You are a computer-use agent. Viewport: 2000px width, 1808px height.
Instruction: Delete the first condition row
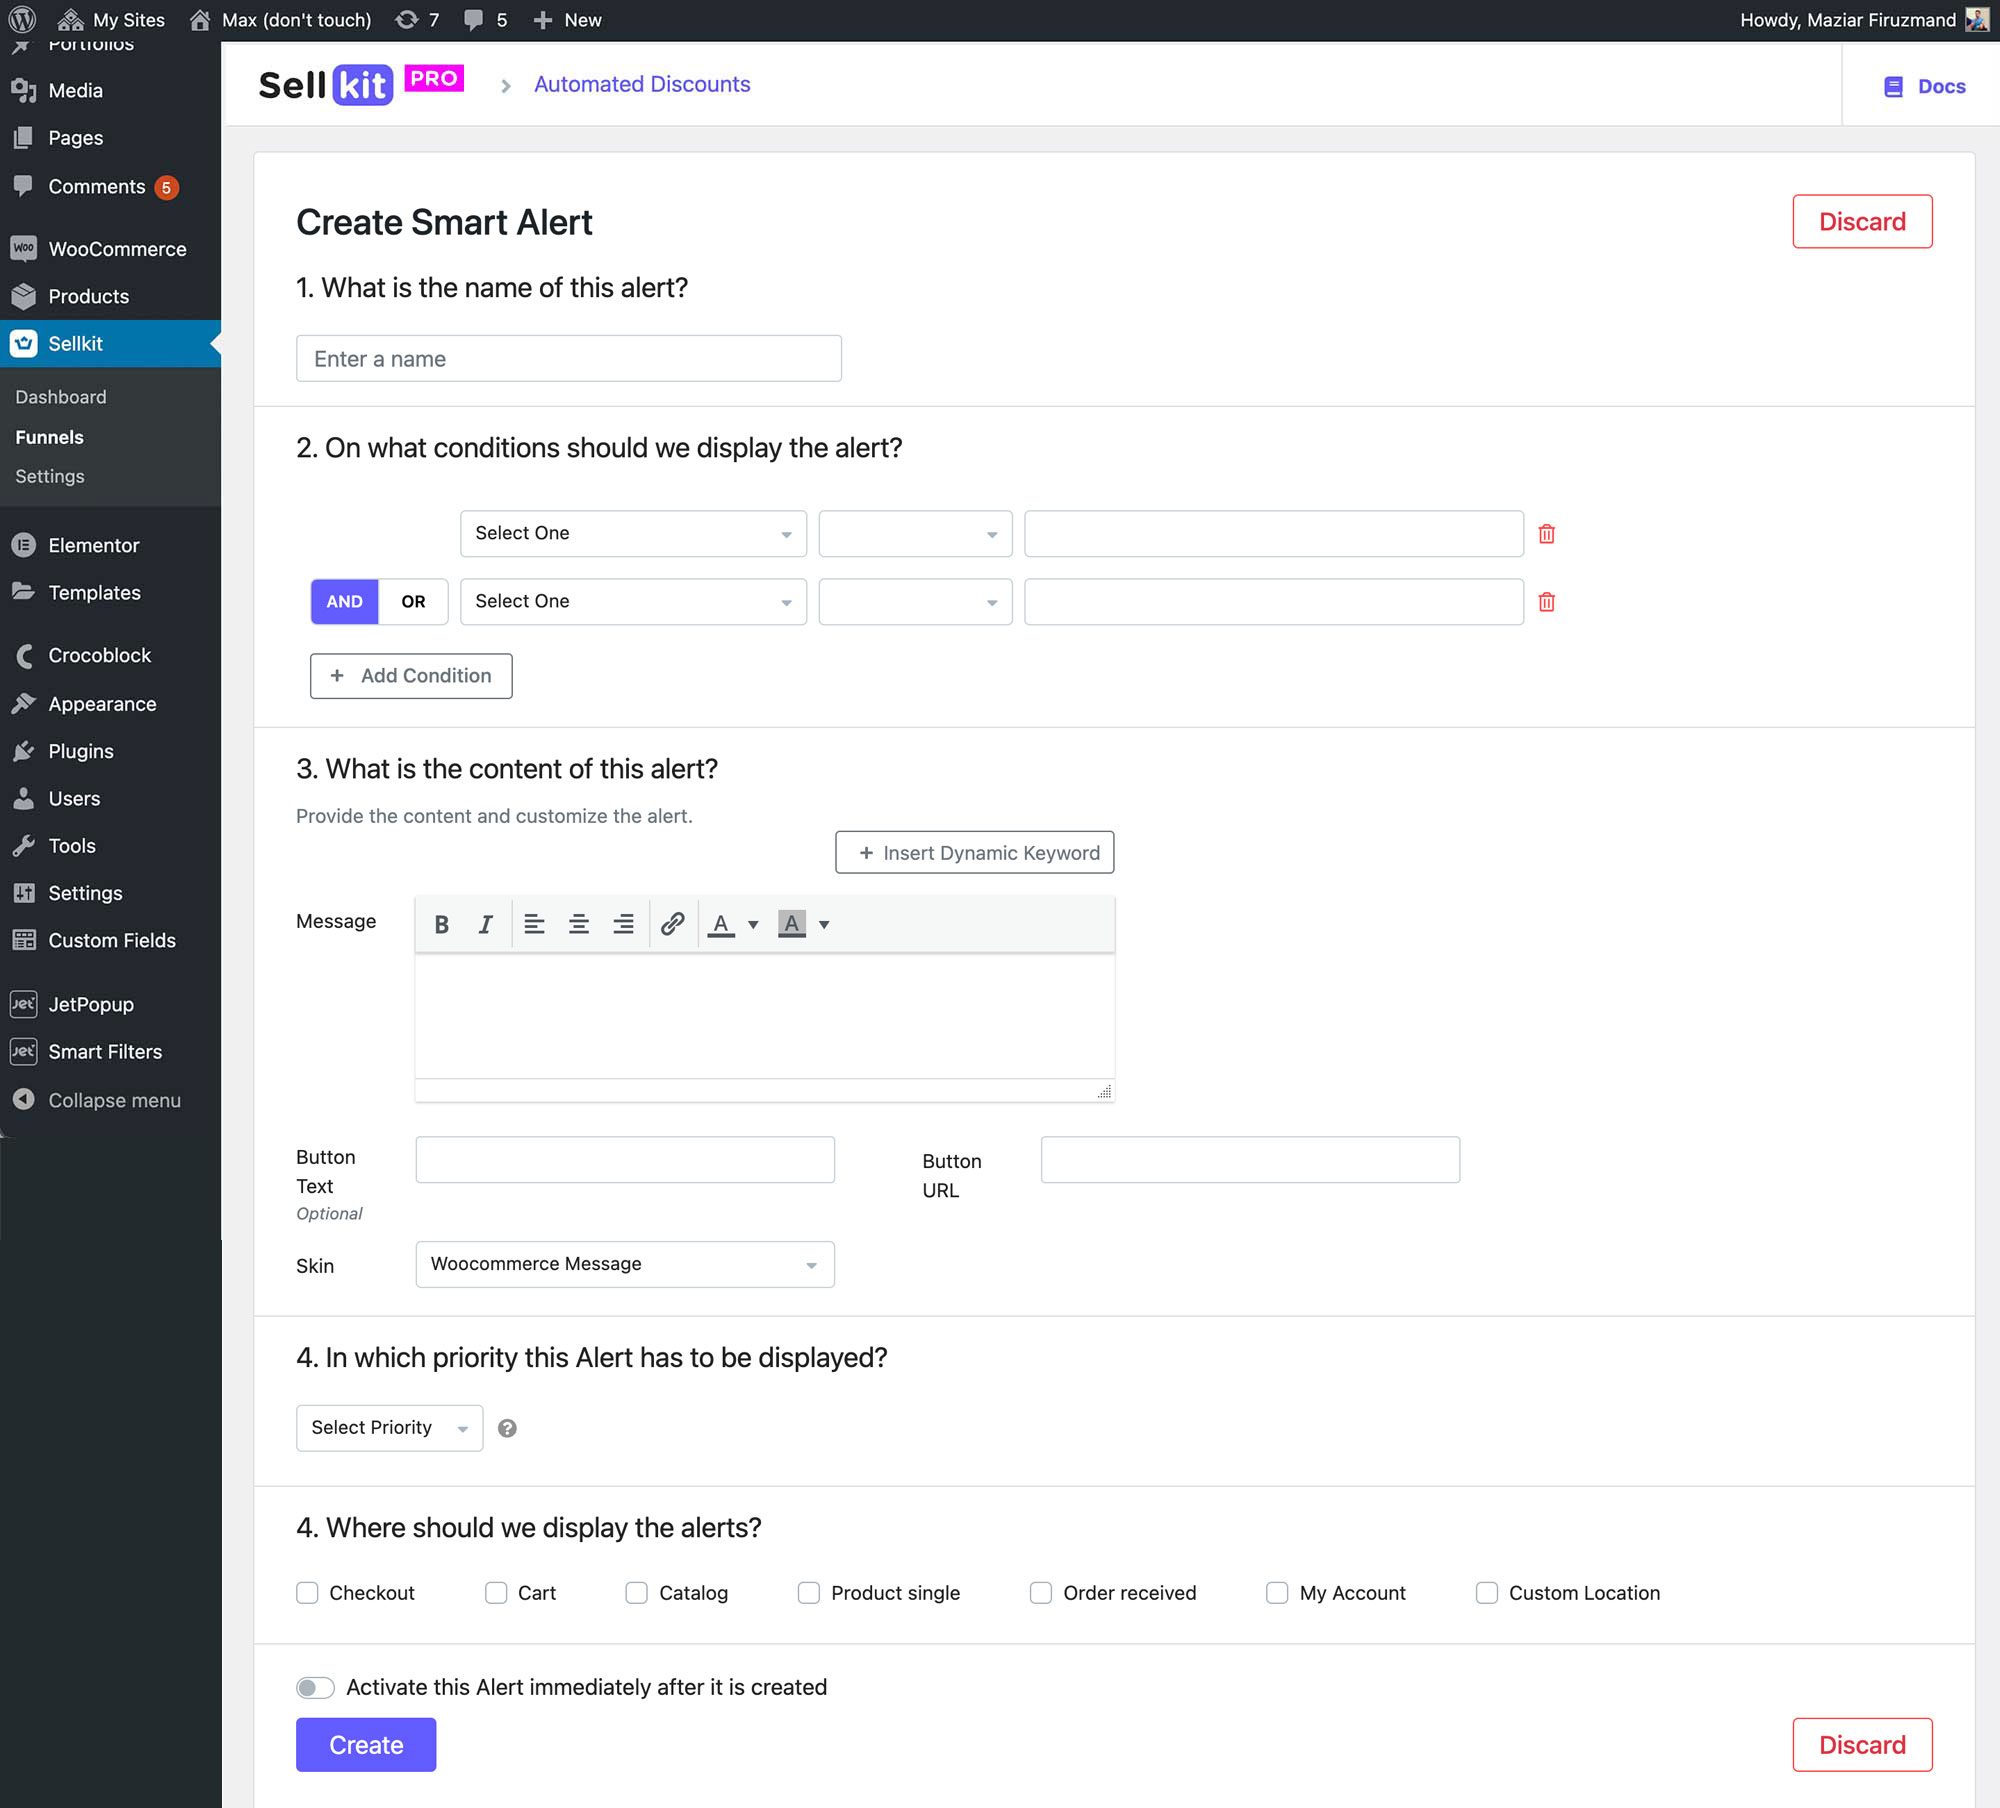click(x=1546, y=534)
